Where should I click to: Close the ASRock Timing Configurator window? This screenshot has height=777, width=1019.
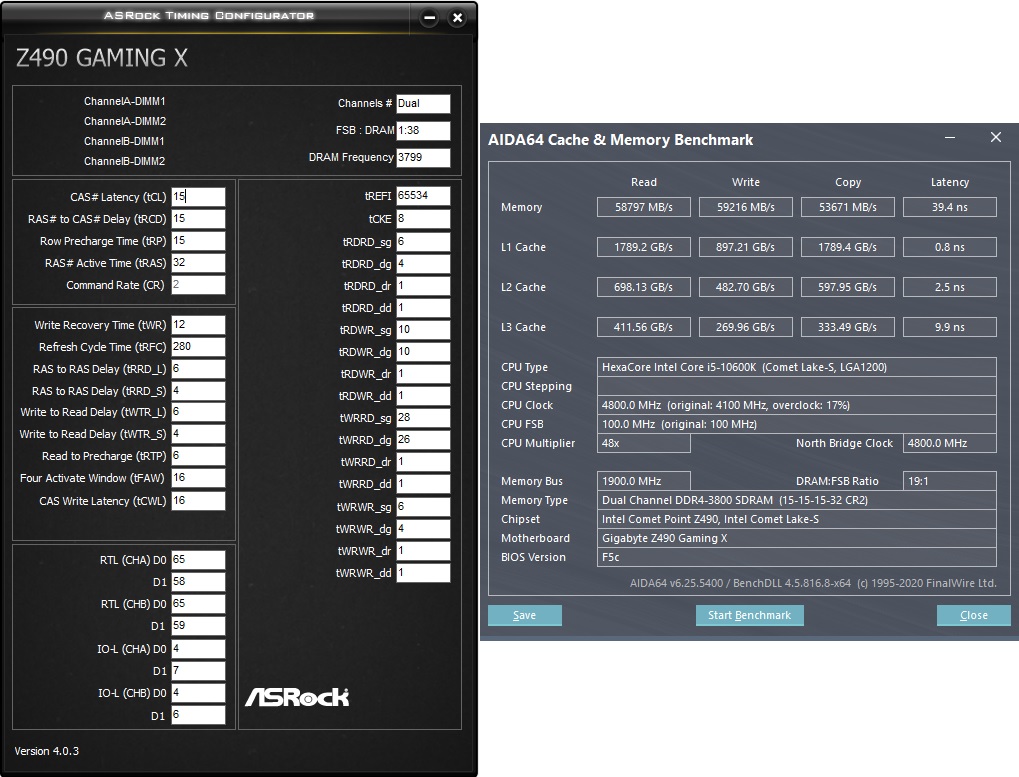[x=458, y=18]
